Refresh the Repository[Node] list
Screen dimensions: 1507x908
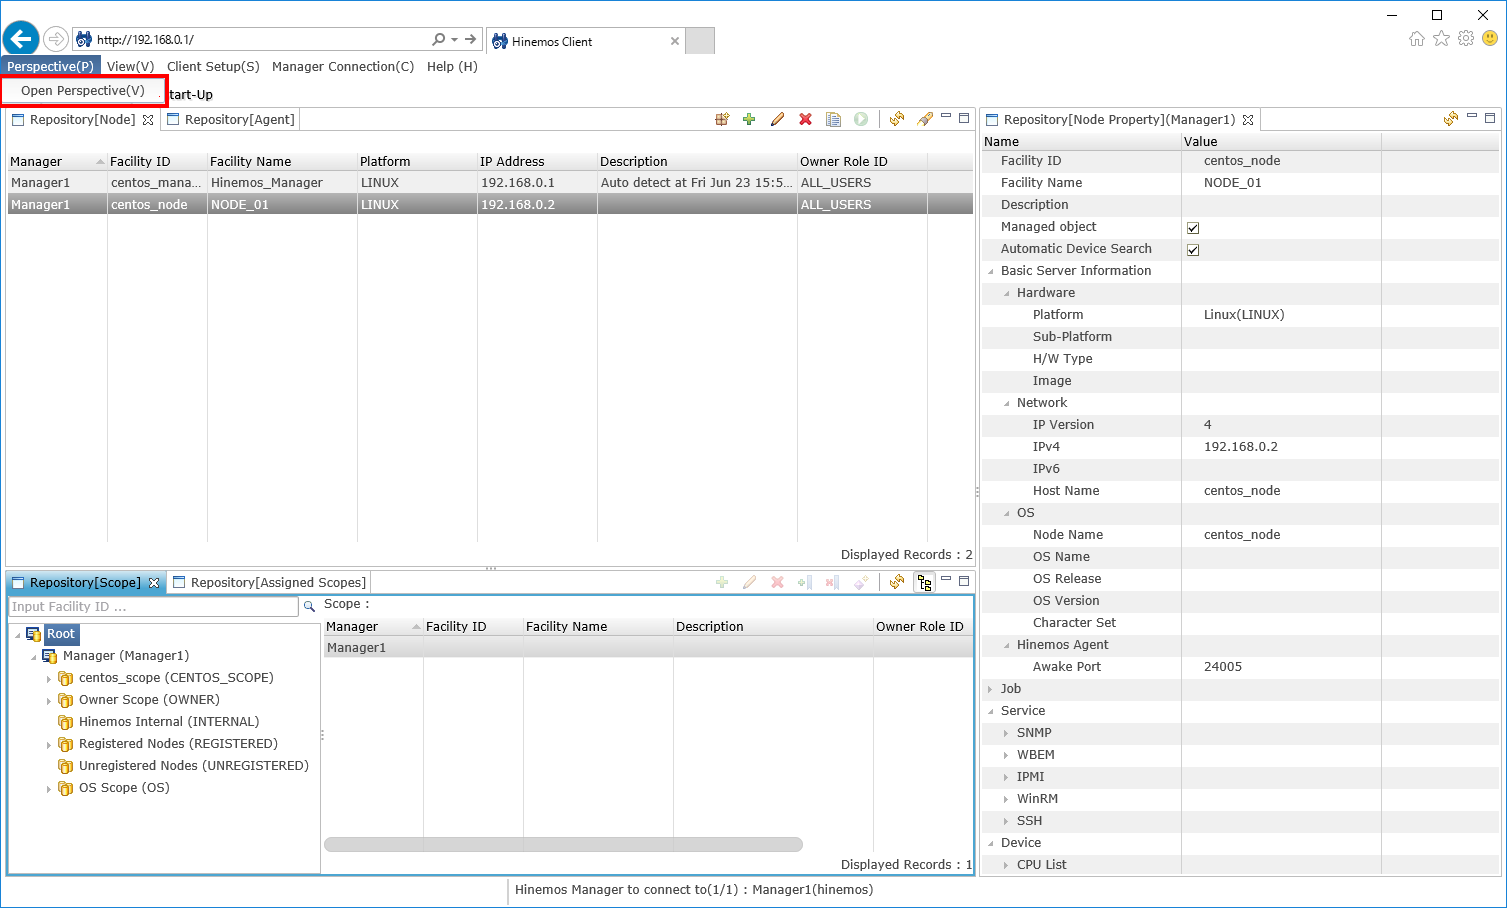(897, 119)
